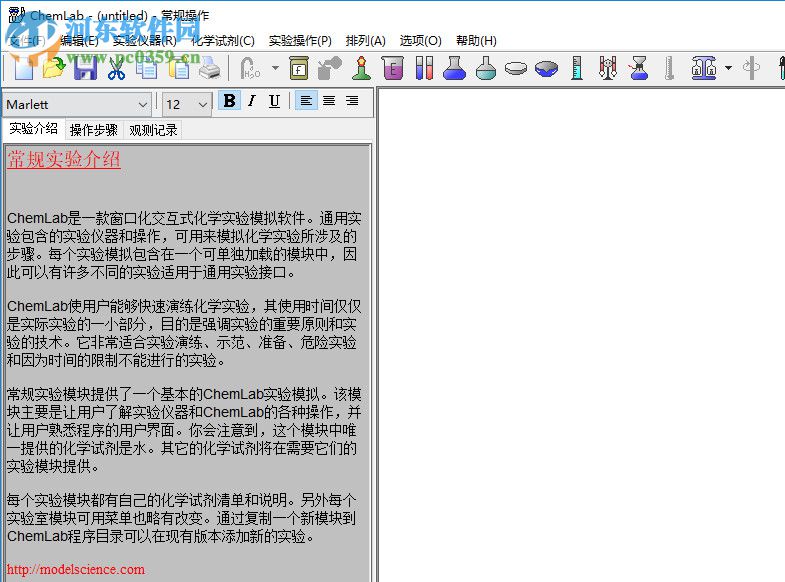This screenshot has width=785, height=582.
Task: Add the Erlenmeyer flask with blue liquid
Action: 455,69
